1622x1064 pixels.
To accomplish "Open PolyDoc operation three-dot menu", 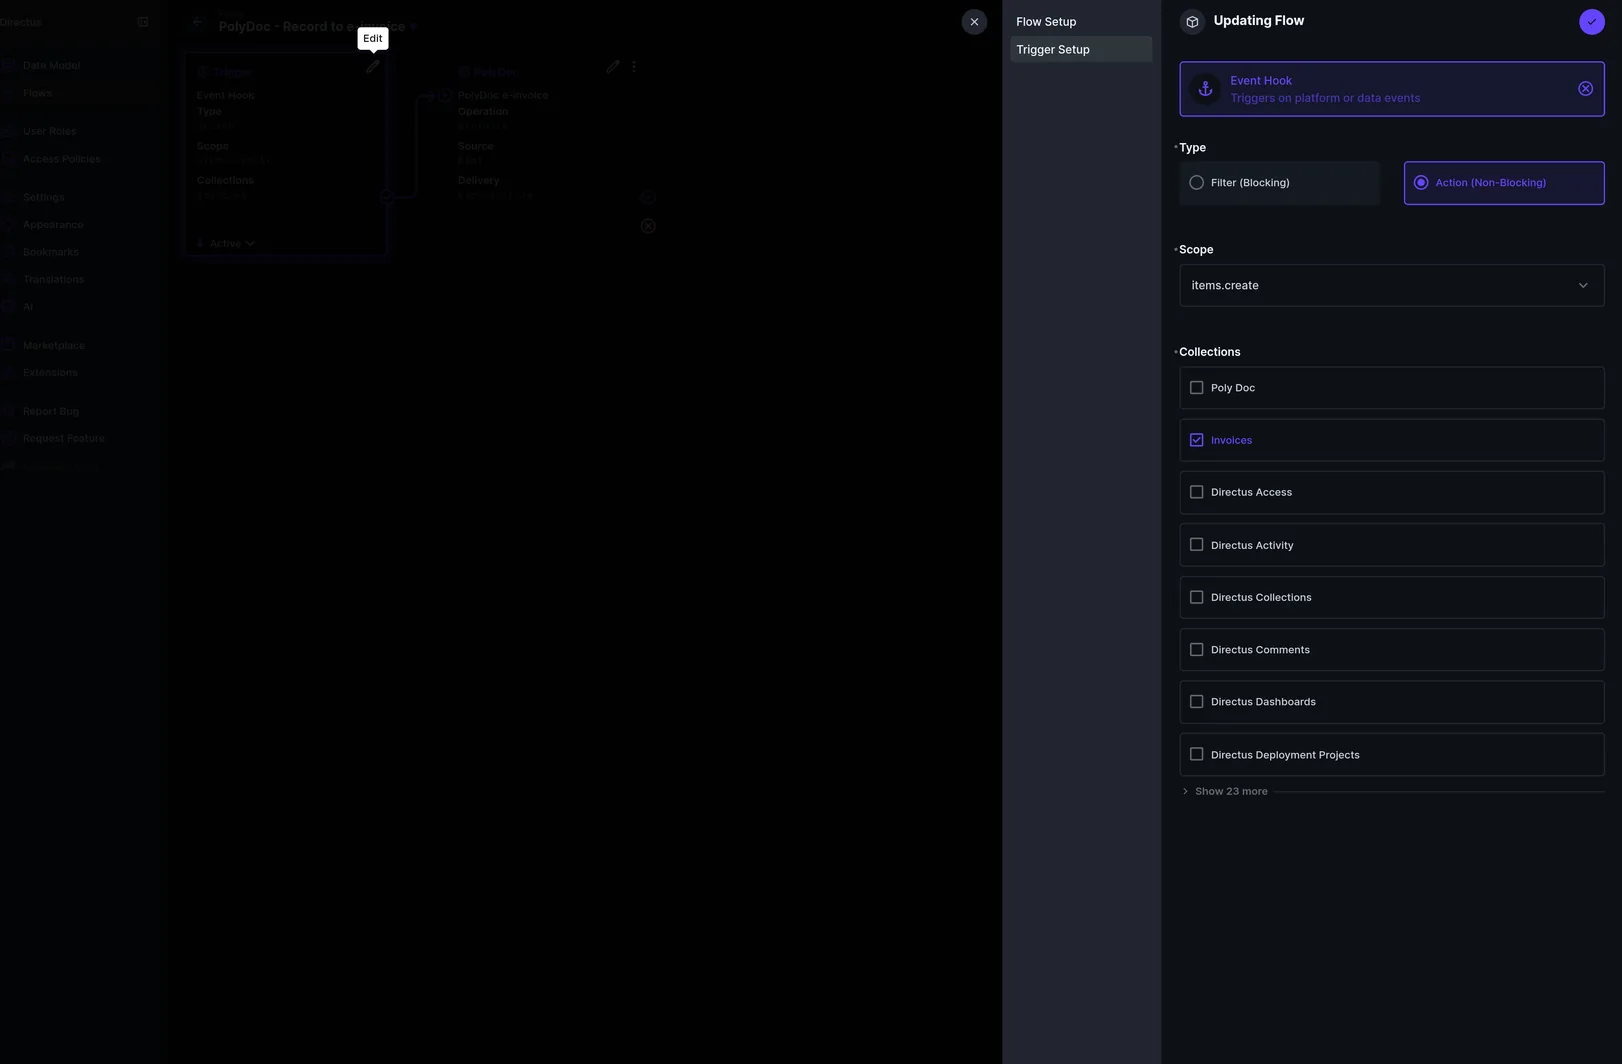I will tap(634, 67).
